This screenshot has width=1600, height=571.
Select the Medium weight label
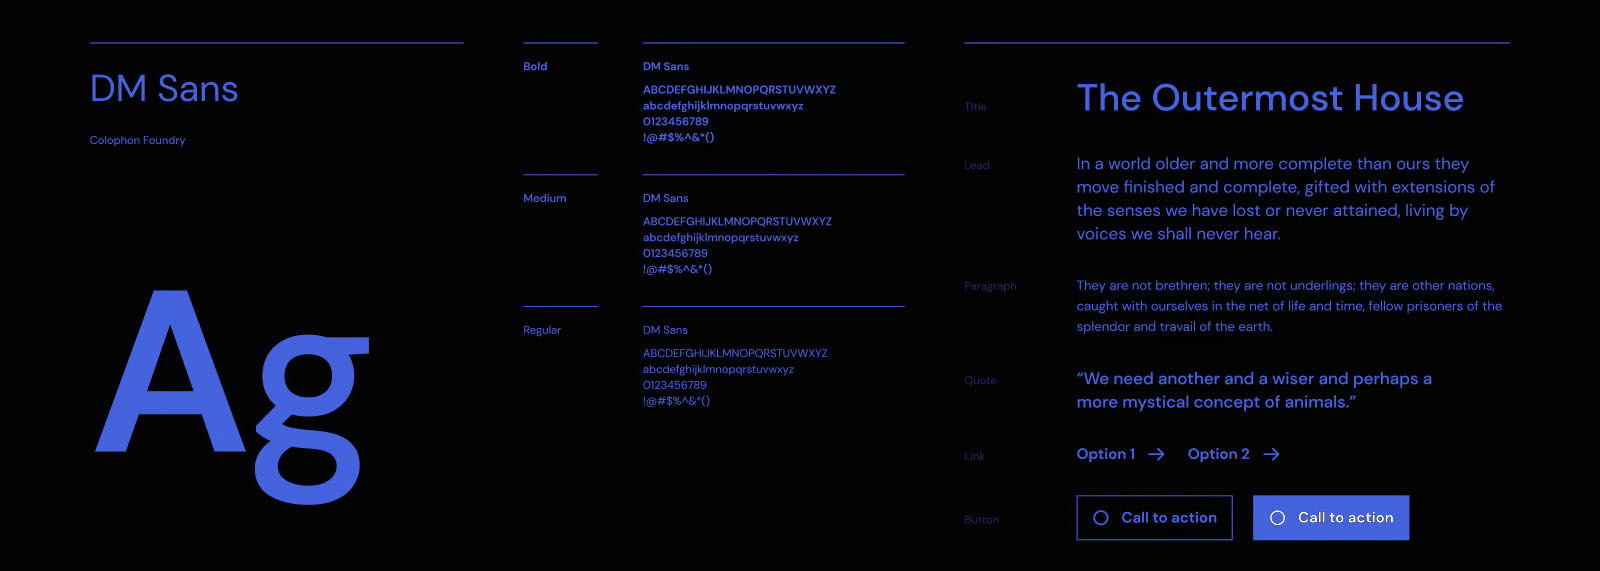tap(545, 198)
